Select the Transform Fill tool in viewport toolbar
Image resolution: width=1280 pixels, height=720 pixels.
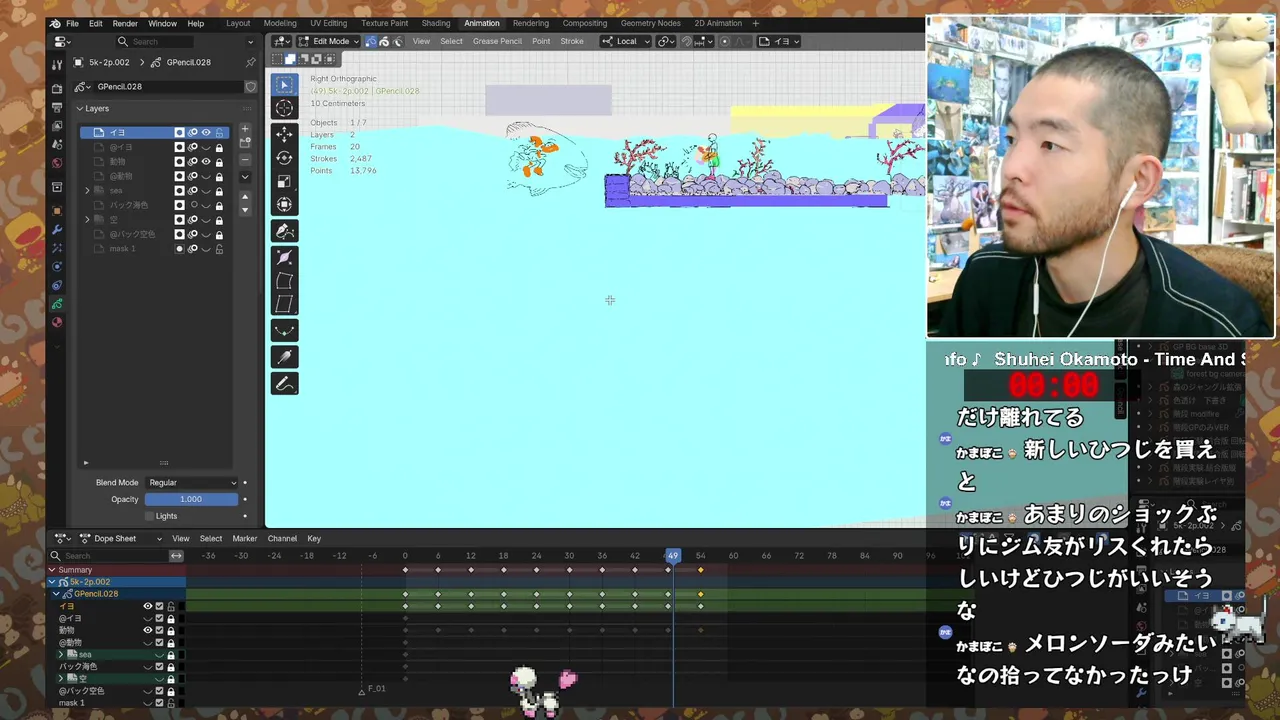(x=284, y=331)
